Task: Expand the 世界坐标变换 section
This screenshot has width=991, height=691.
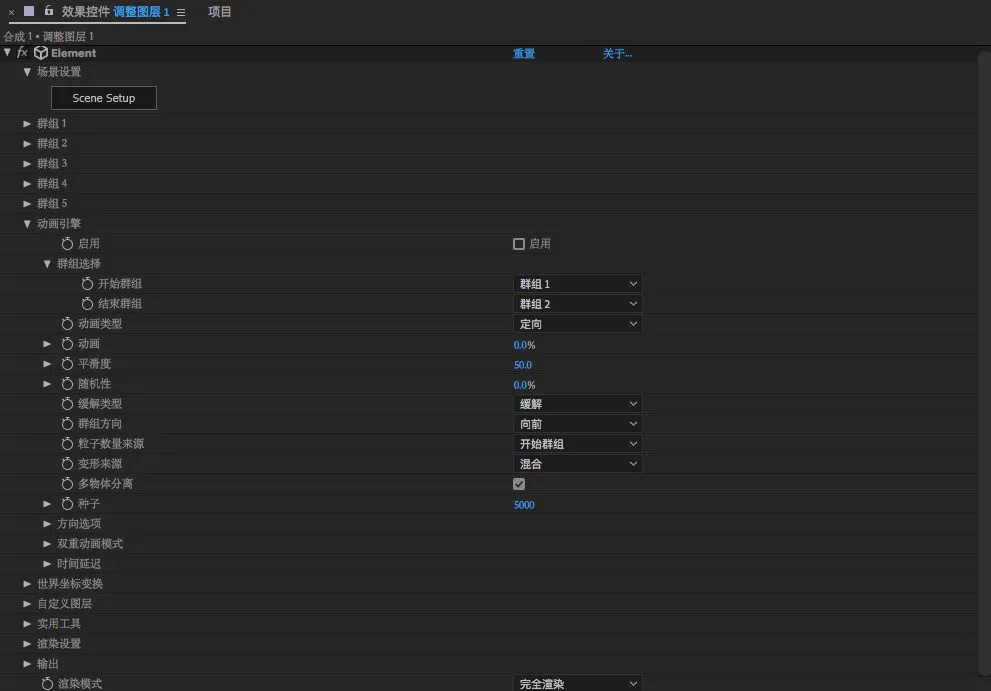Action: point(28,584)
